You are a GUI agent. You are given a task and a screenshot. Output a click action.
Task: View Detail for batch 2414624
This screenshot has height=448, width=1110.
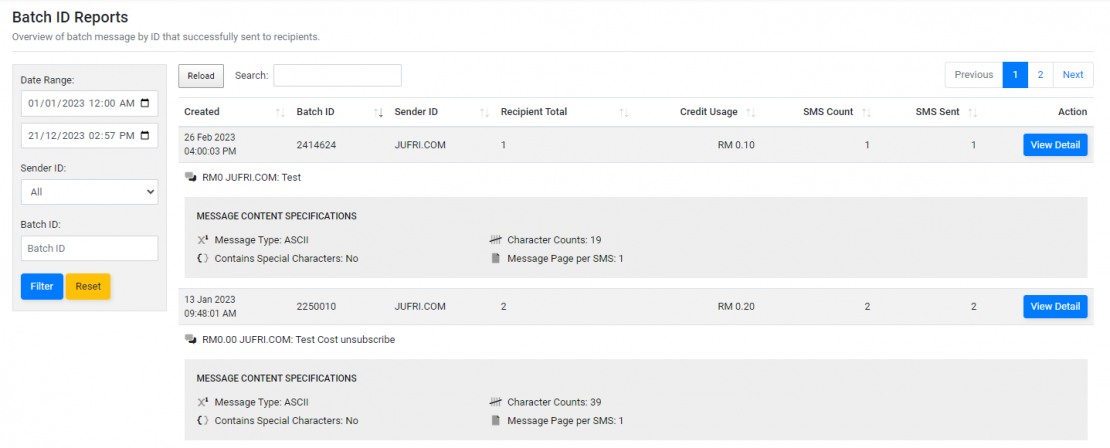click(x=1055, y=145)
